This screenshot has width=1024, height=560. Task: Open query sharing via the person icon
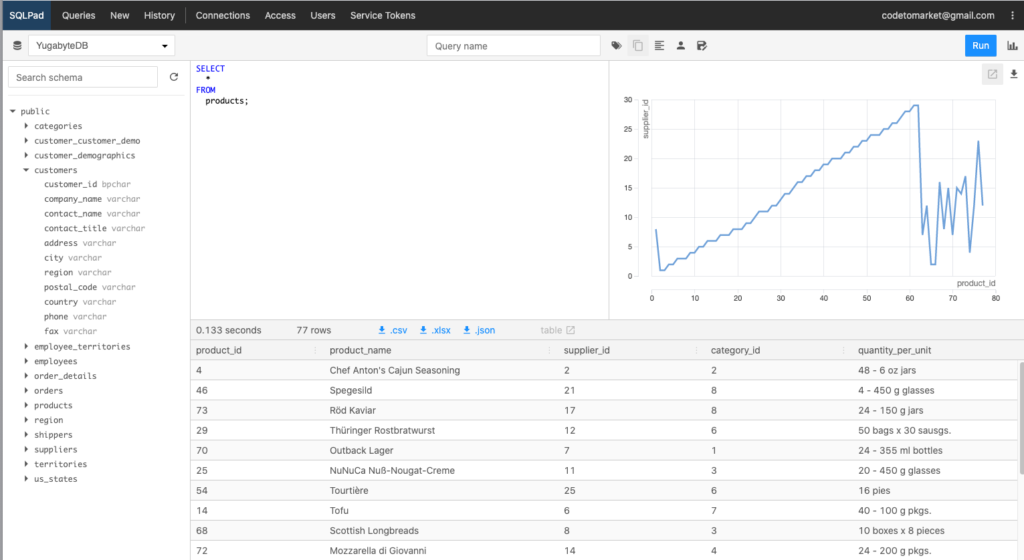(680, 46)
